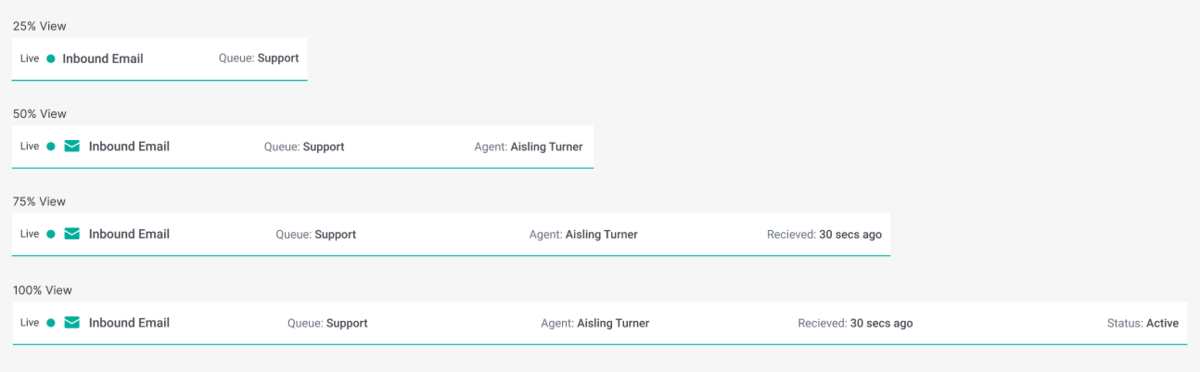Select Inbound Email title in the 50% View card
Viewport: 1200px width, 372px height.
click(x=129, y=146)
